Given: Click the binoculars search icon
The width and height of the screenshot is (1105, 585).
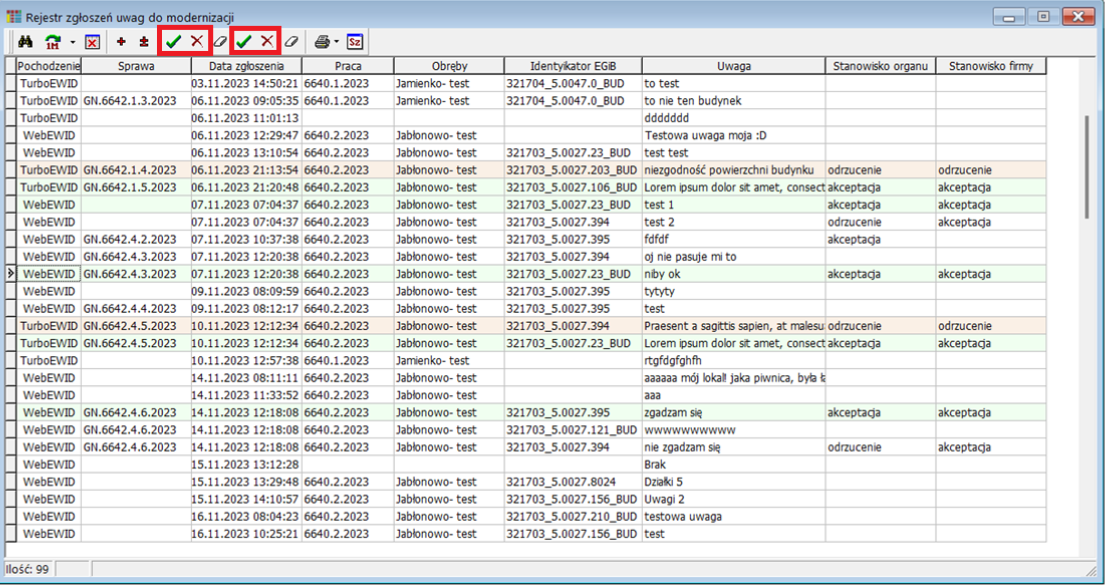Looking at the screenshot, I should (x=27, y=42).
